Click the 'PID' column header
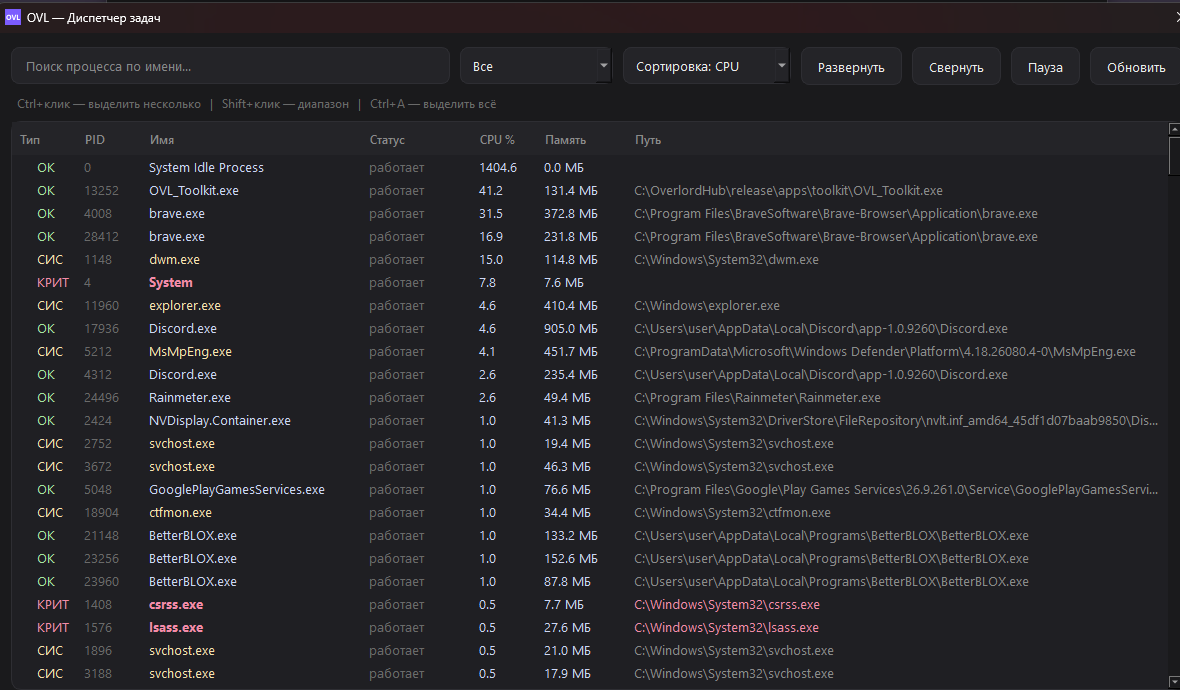Viewport: 1180px width, 690px height. 95,140
